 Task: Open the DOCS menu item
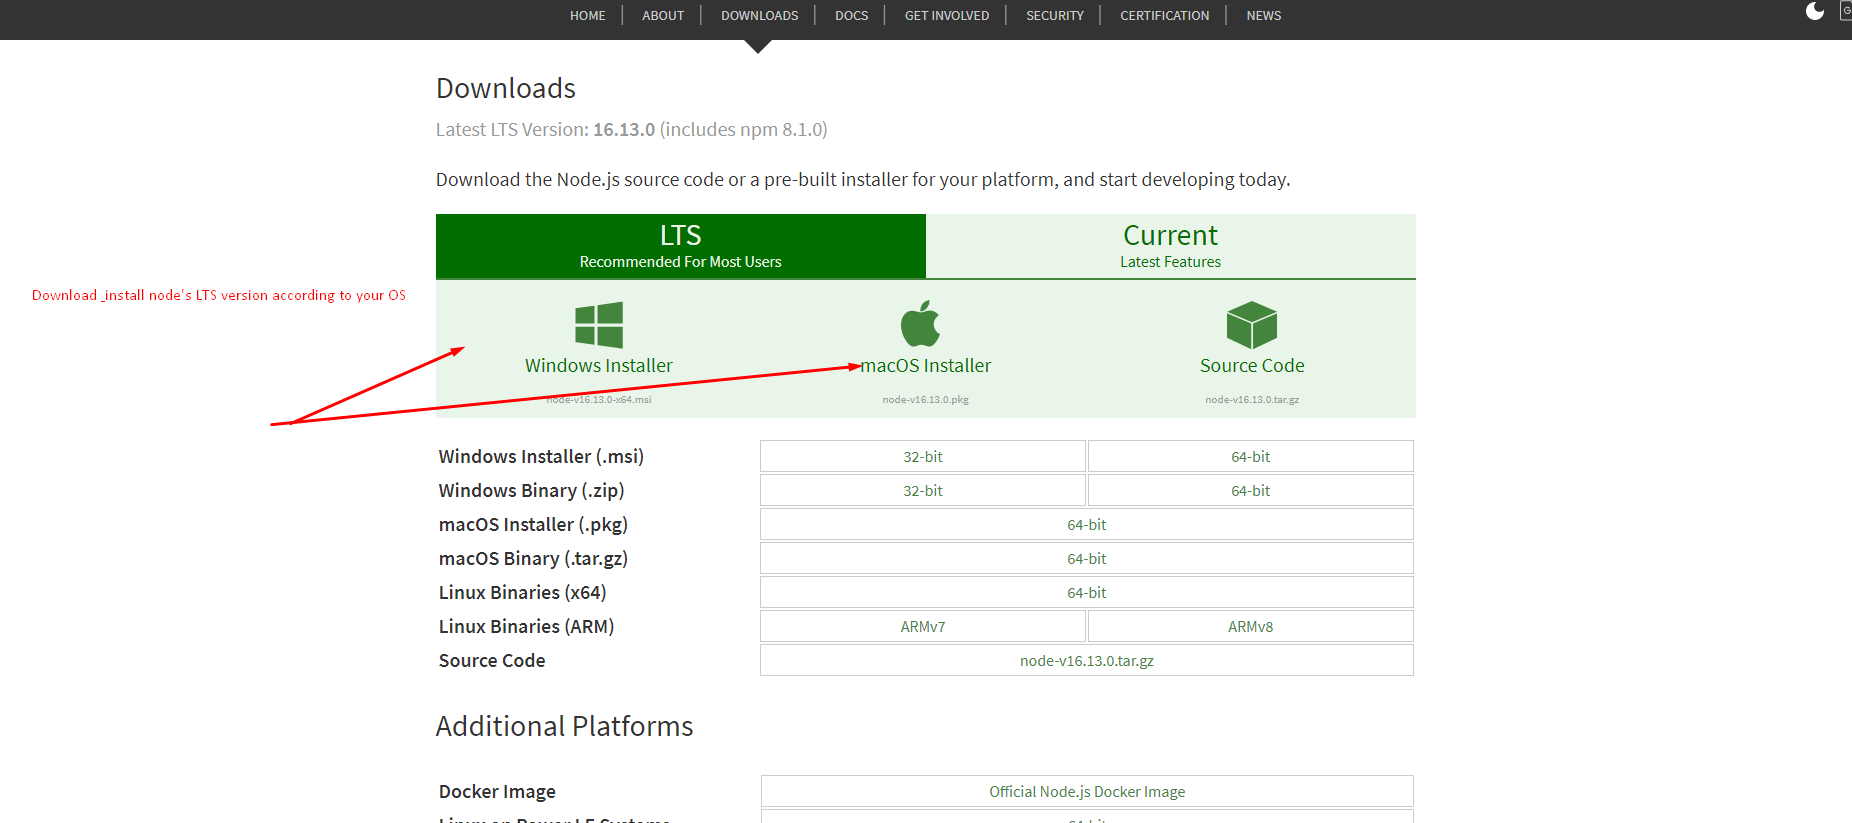point(851,16)
